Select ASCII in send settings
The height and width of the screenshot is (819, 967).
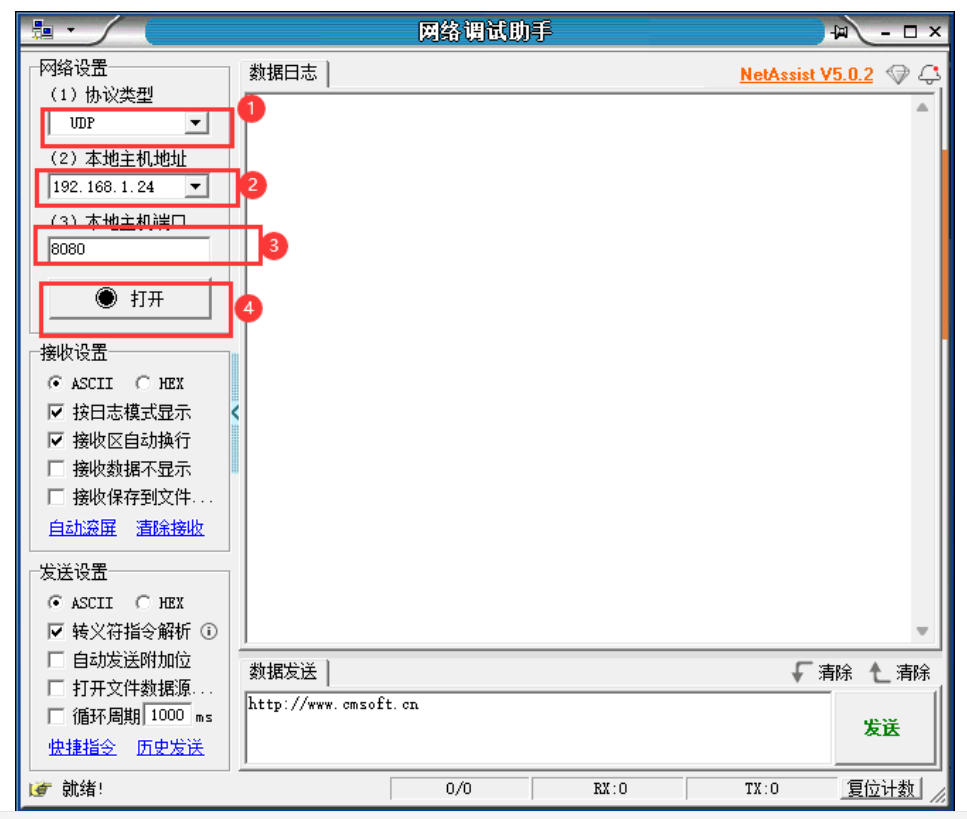pos(81,603)
